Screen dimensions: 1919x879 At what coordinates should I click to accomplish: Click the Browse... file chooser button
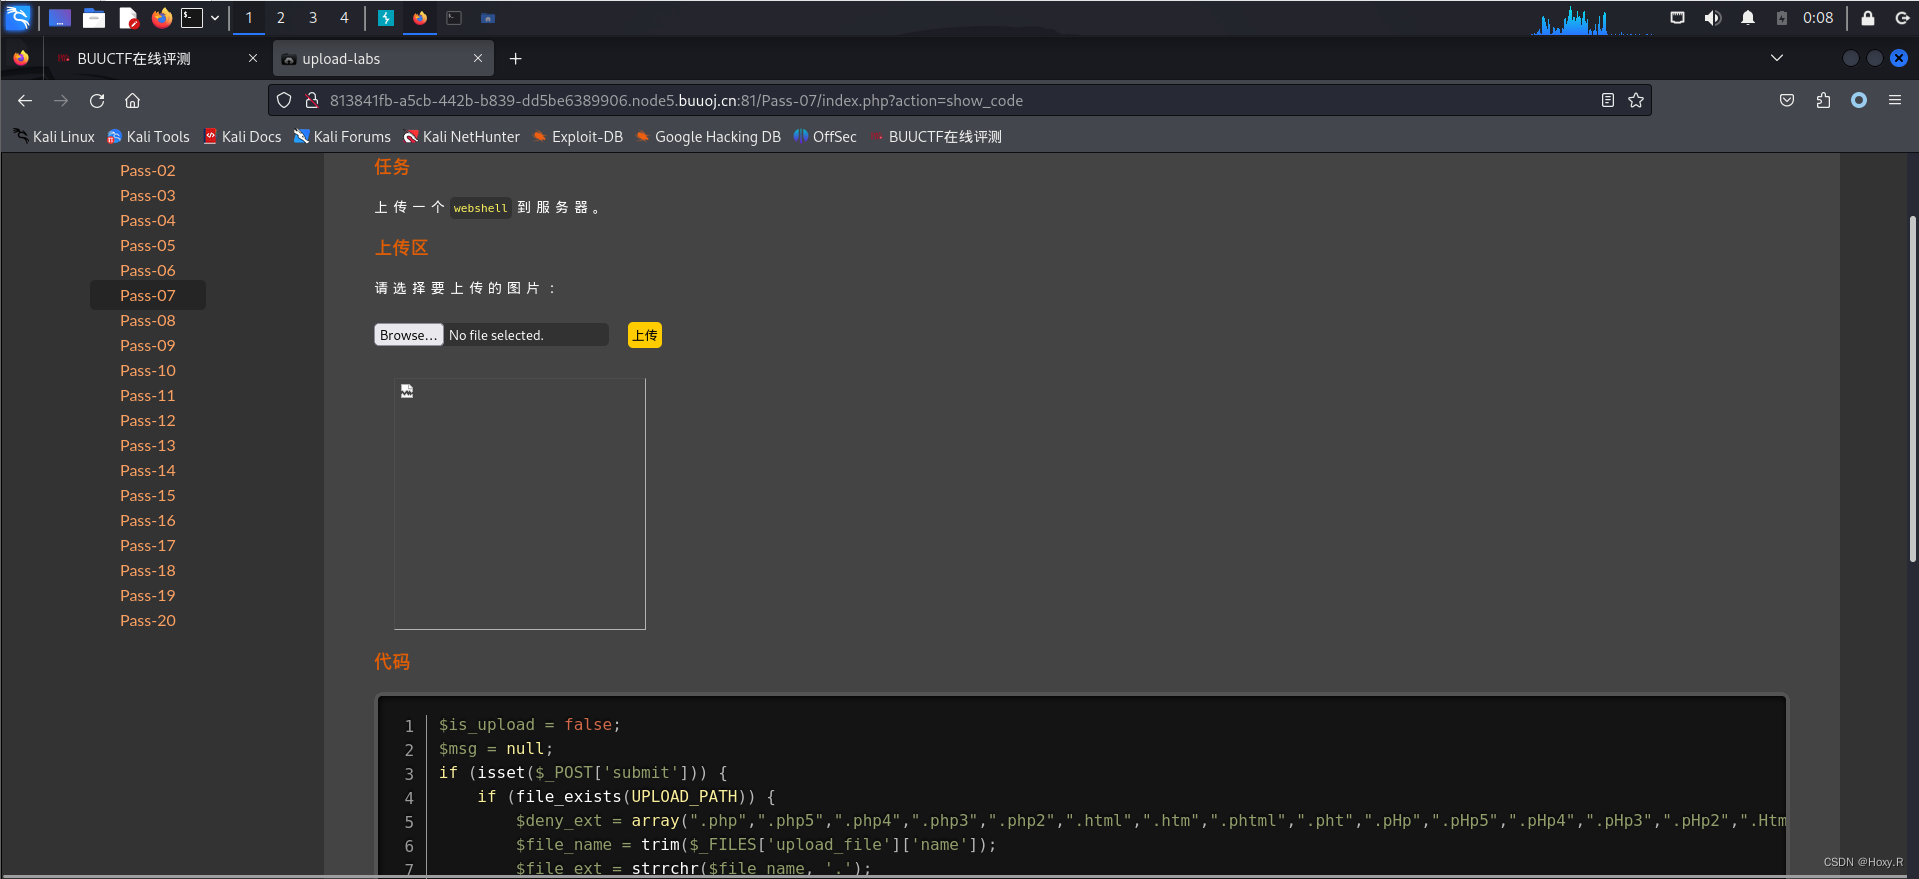pos(408,335)
